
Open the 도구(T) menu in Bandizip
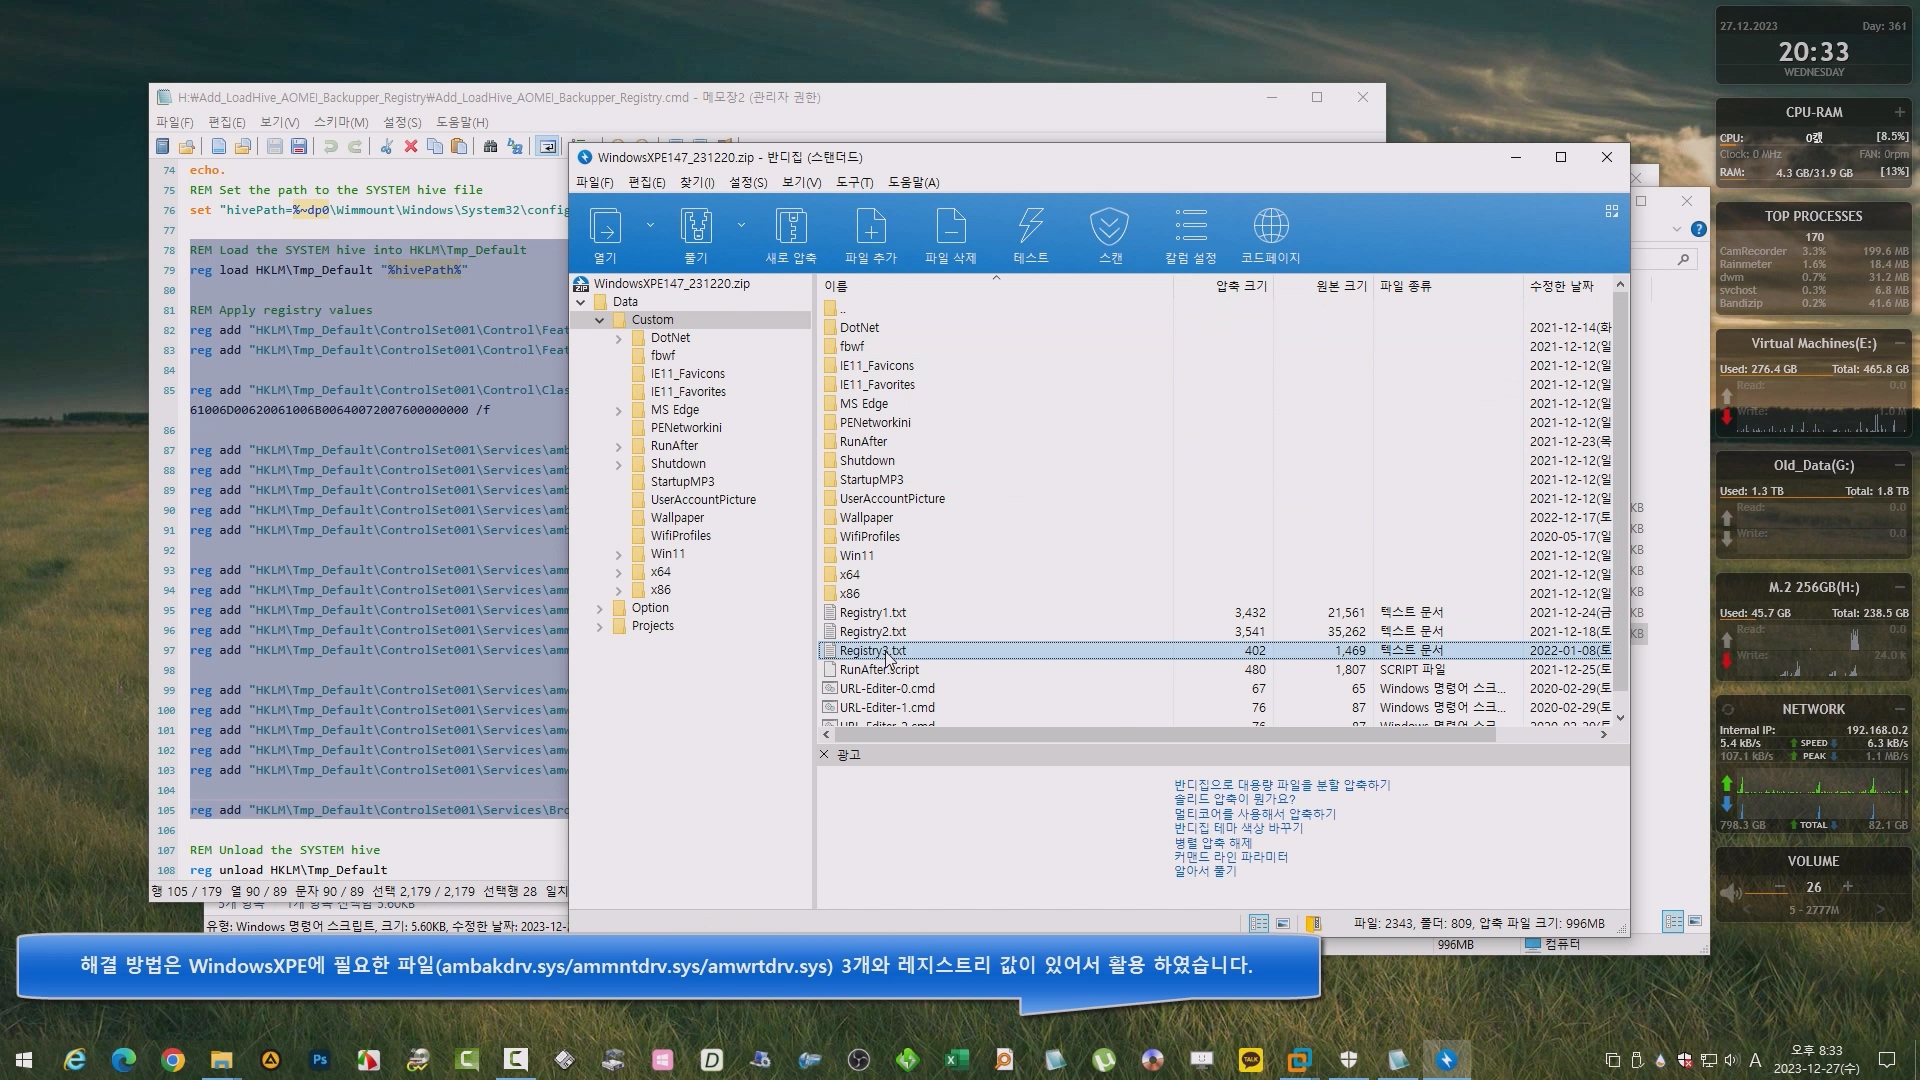coord(854,182)
